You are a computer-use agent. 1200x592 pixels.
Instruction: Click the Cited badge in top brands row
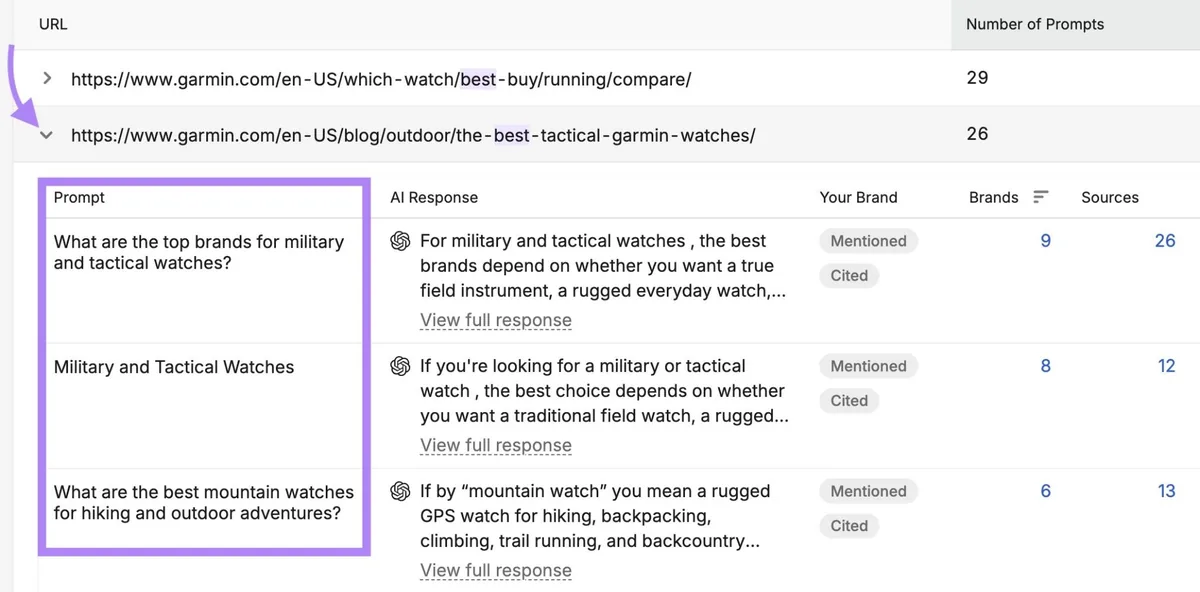pyautogui.click(x=849, y=275)
